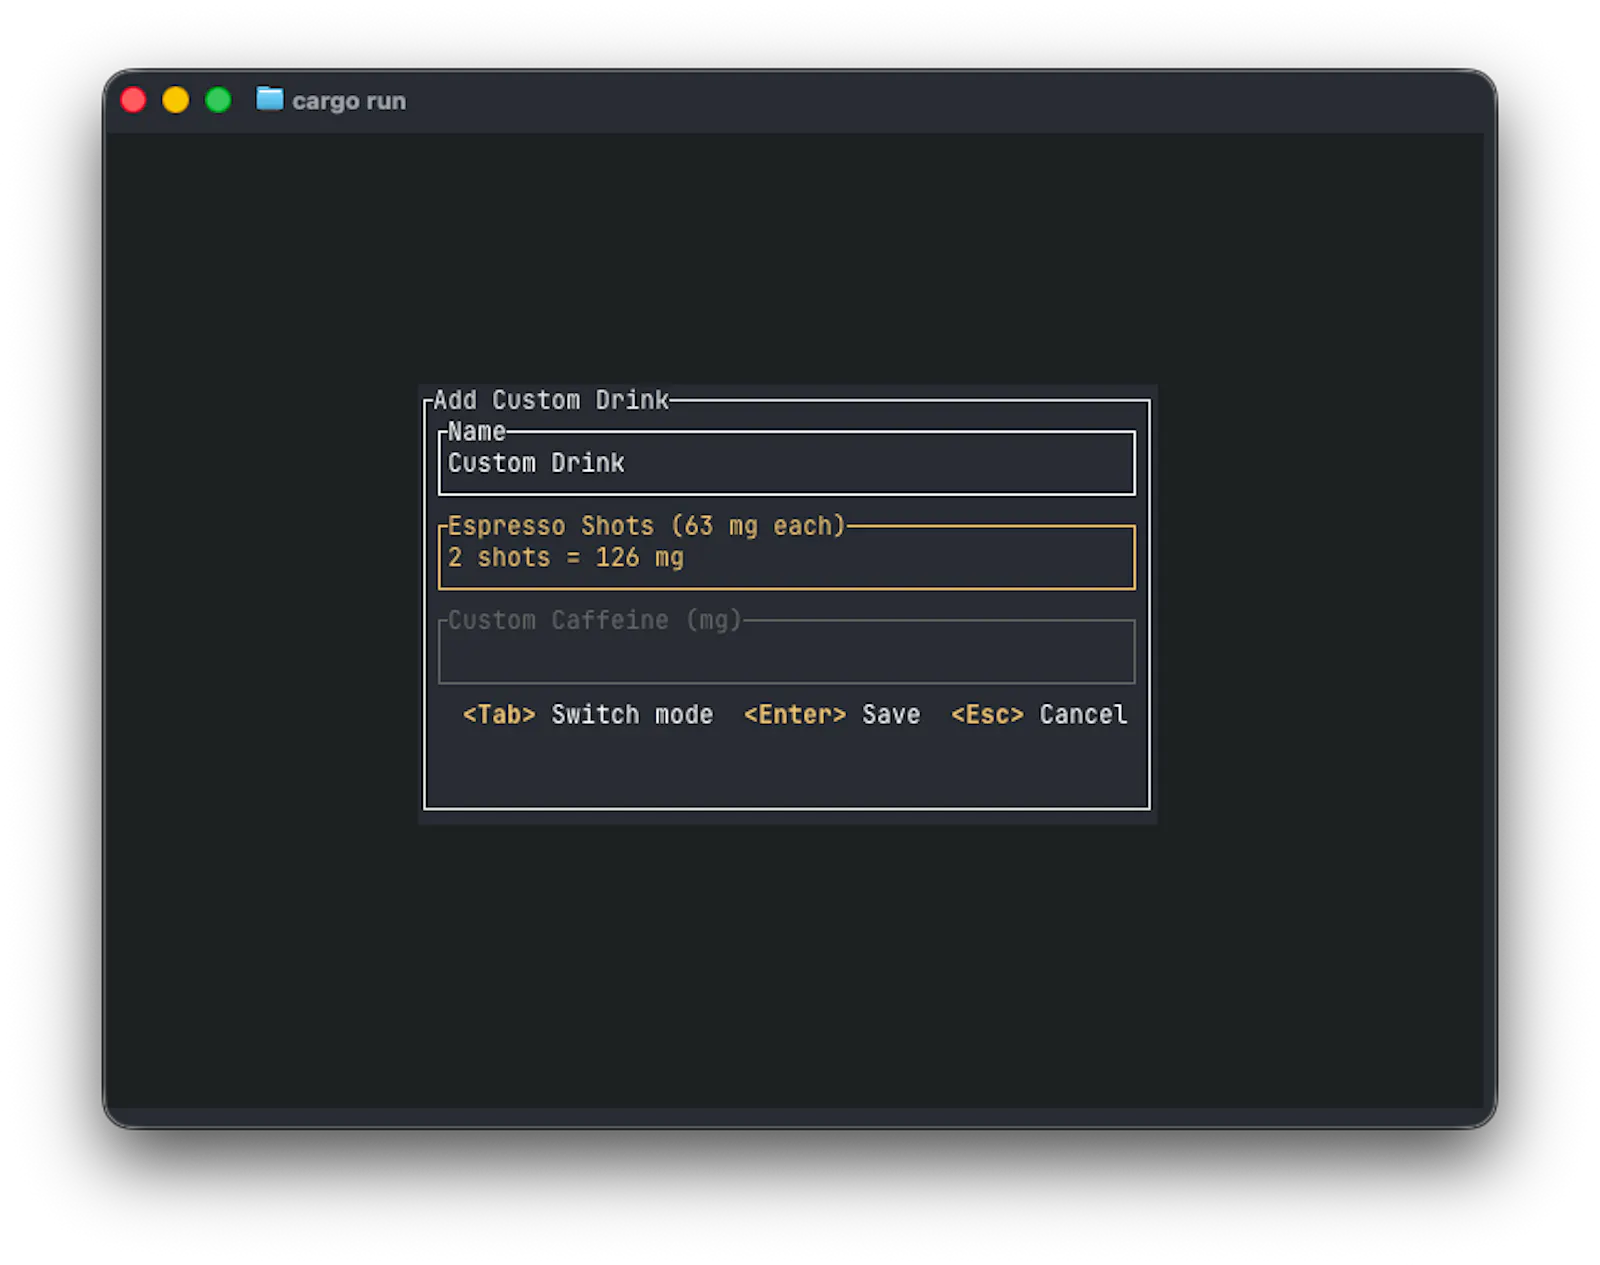Click the folder icon in title bar

pyautogui.click(x=269, y=99)
